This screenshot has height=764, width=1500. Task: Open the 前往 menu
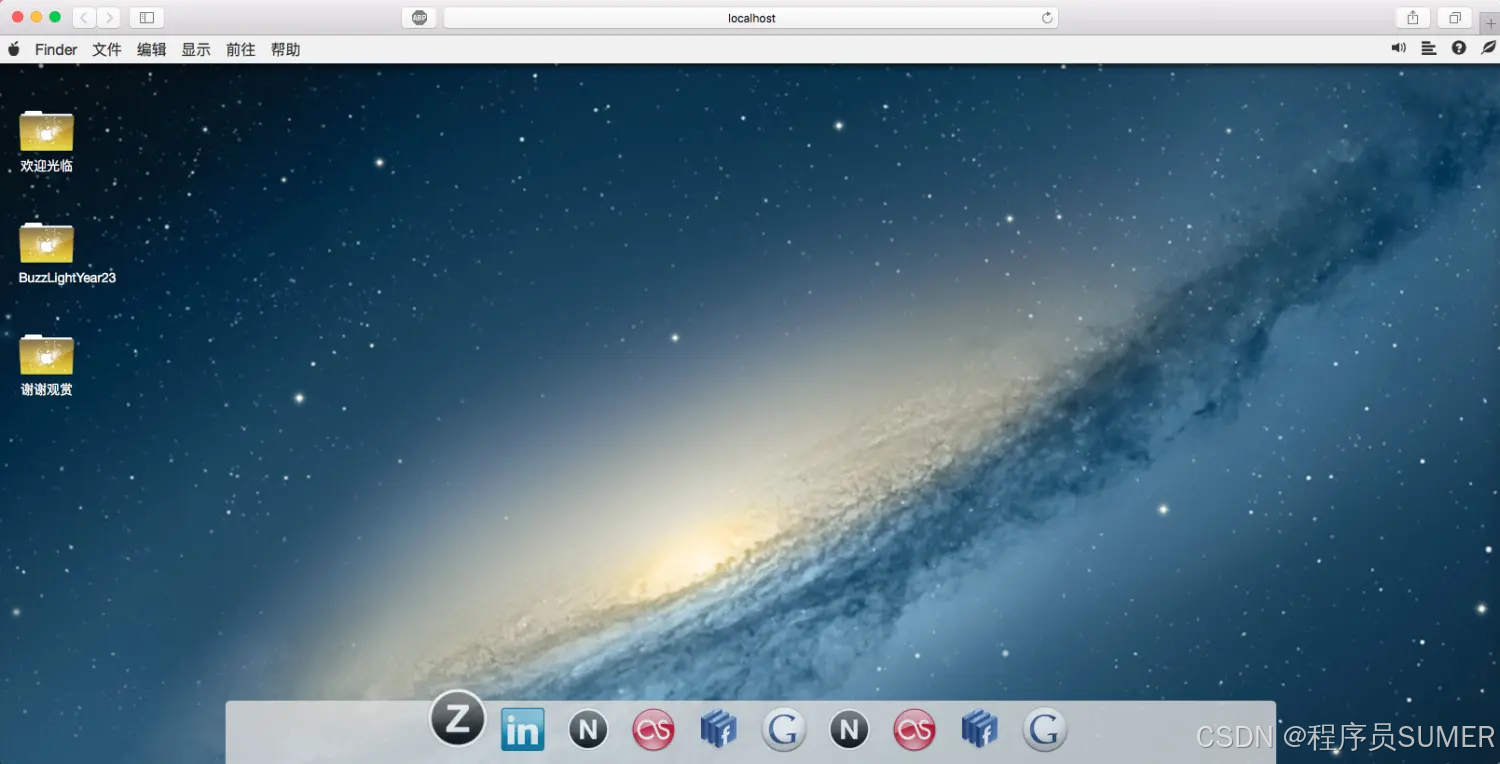(240, 49)
